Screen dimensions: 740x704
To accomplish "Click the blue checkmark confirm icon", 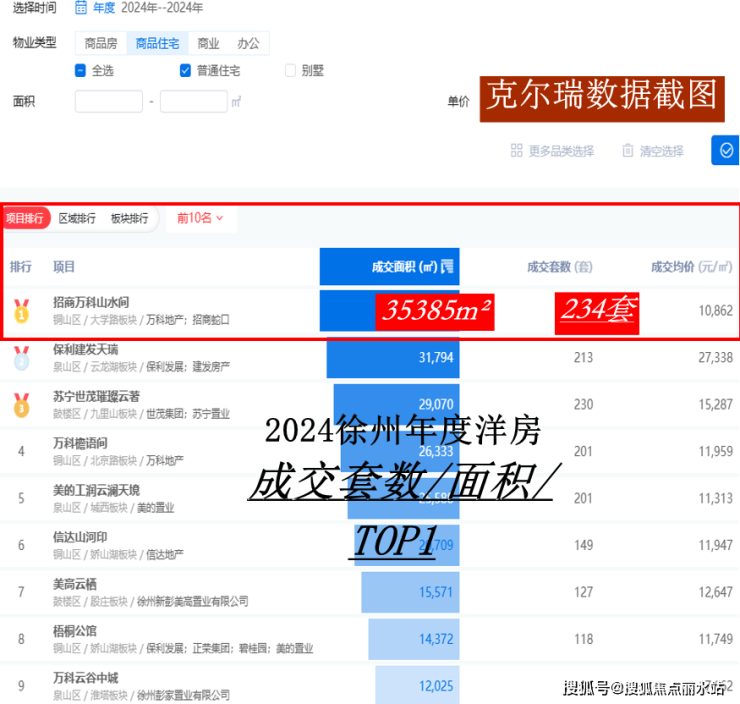I will tap(726, 150).
